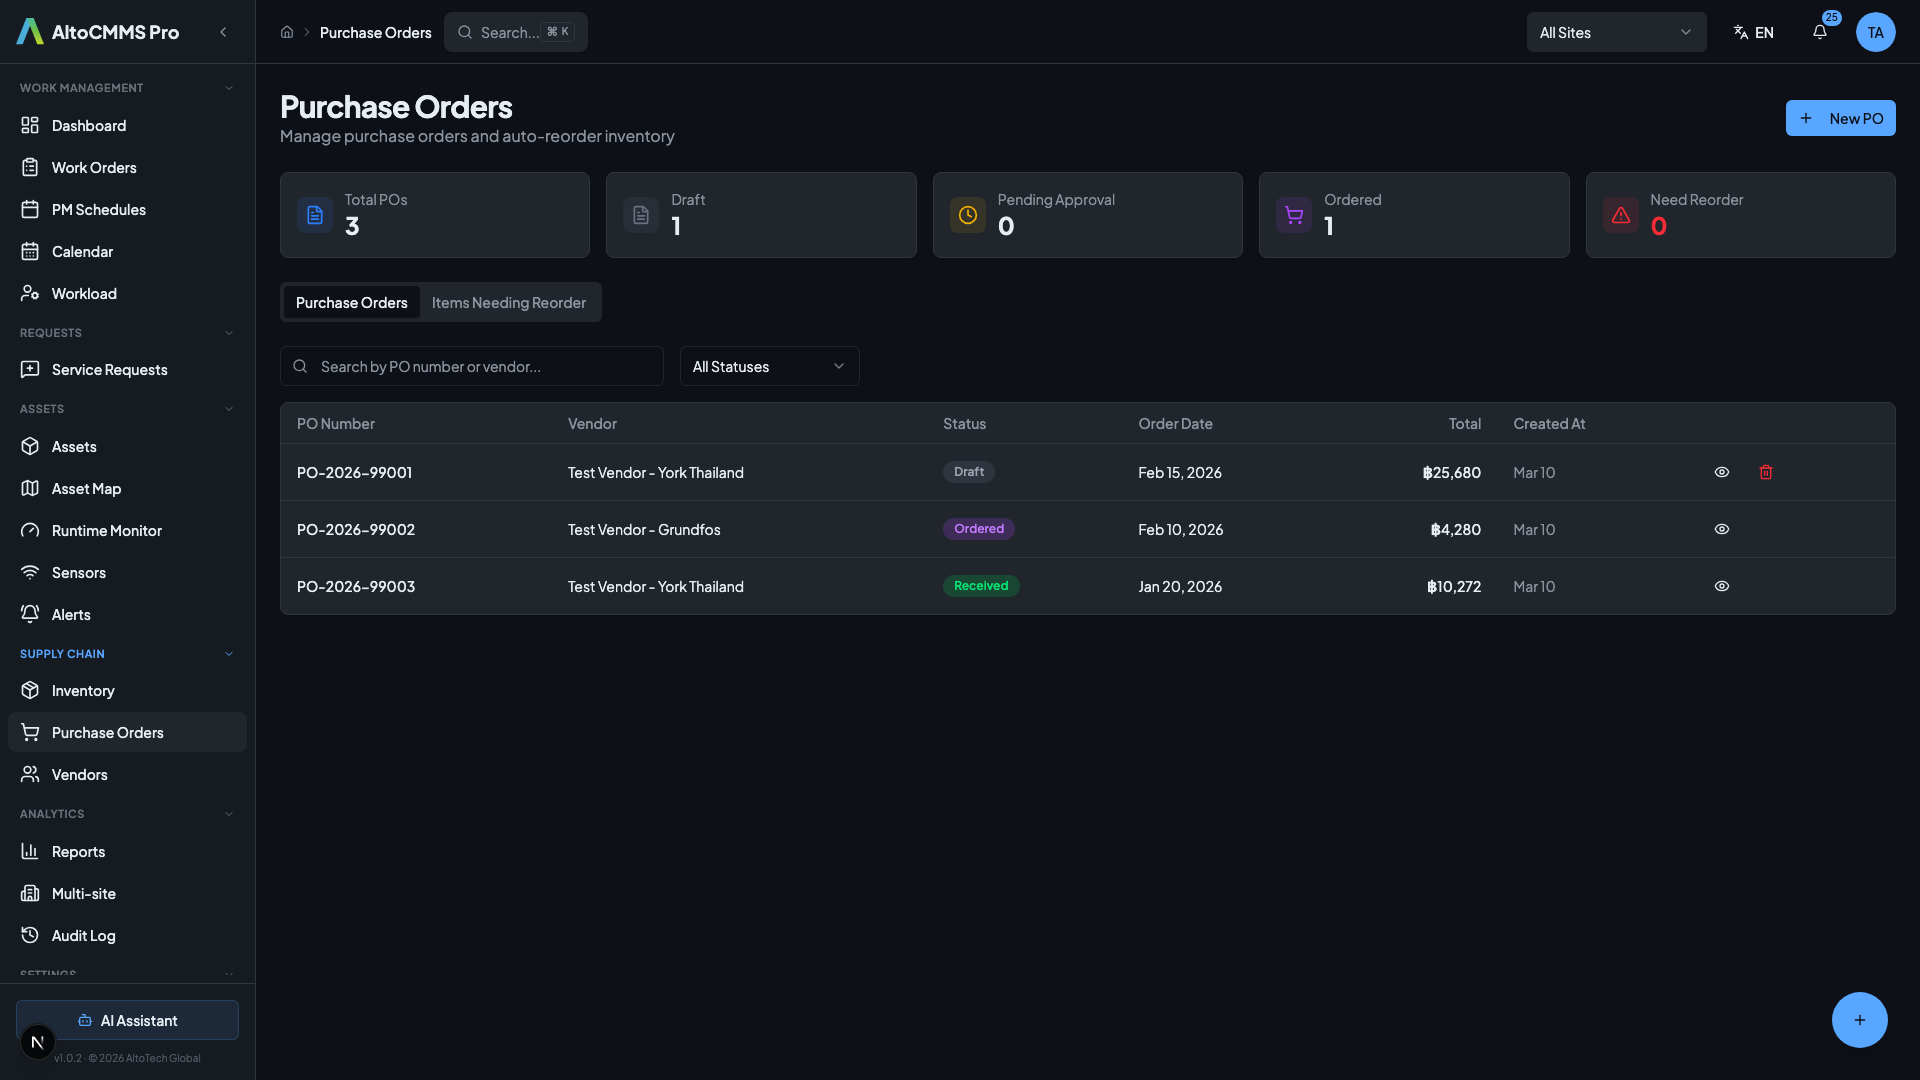Select the Asset Map sidebar item
The height and width of the screenshot is (1080, 1920).
(x=87, y=488)
